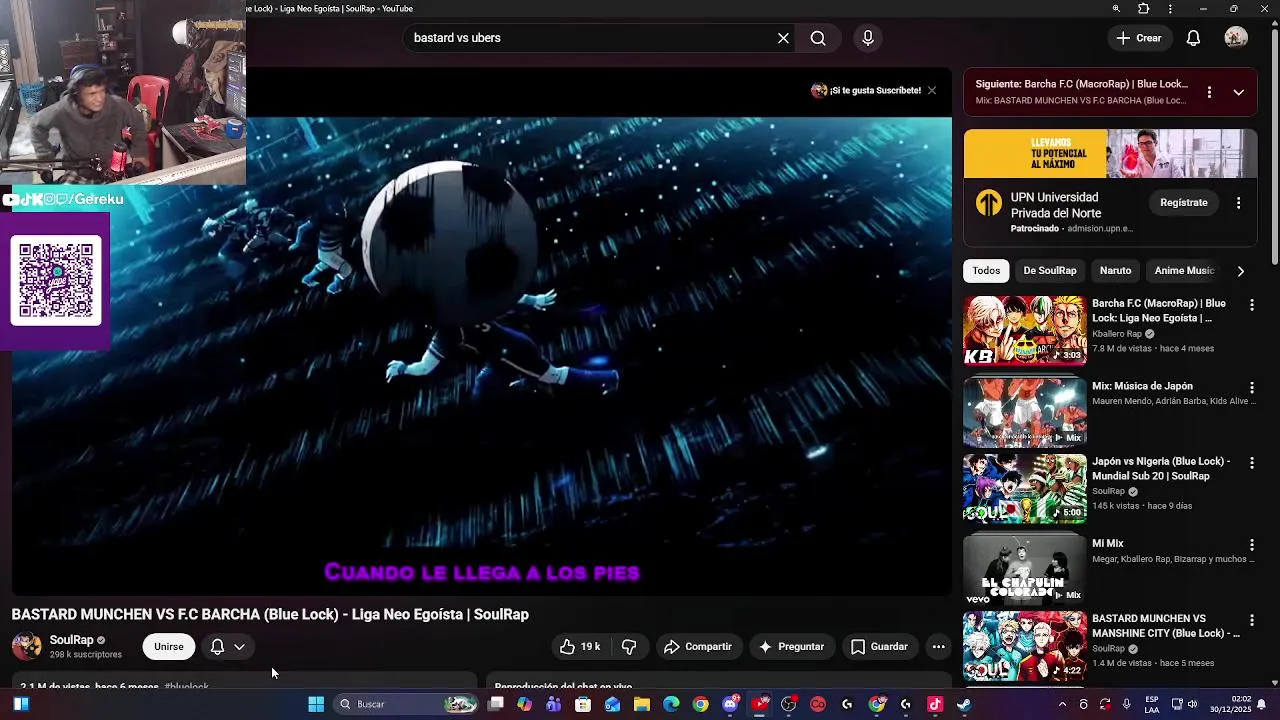Open the browser three-dot menu
1280x720 pixels.
coord(1170,9)
